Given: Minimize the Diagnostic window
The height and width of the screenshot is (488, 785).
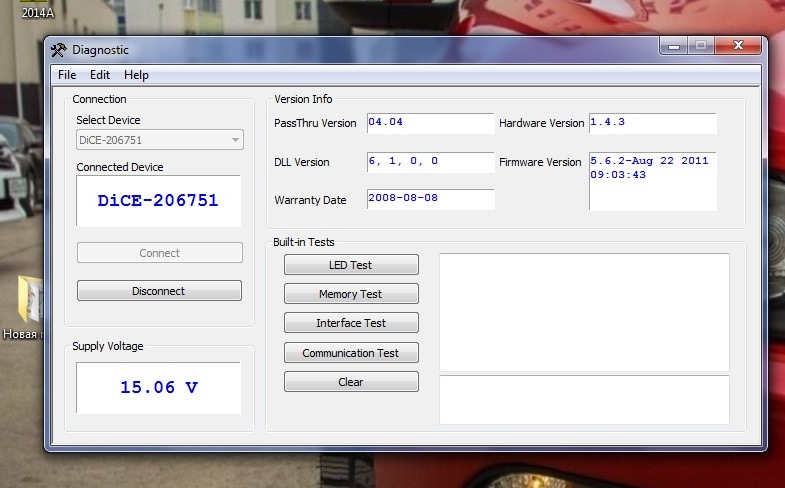Looking at the screenshot, I should coord(674,46).
